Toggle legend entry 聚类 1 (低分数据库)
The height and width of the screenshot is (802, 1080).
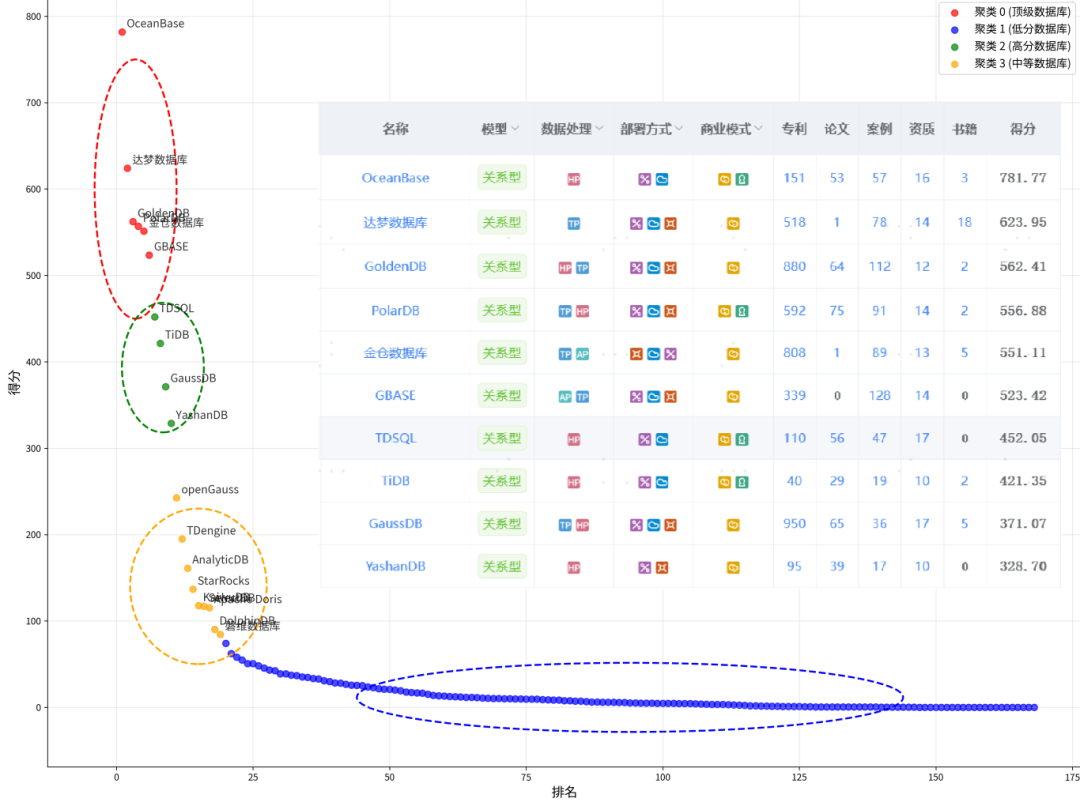[x=1010, y=29]
